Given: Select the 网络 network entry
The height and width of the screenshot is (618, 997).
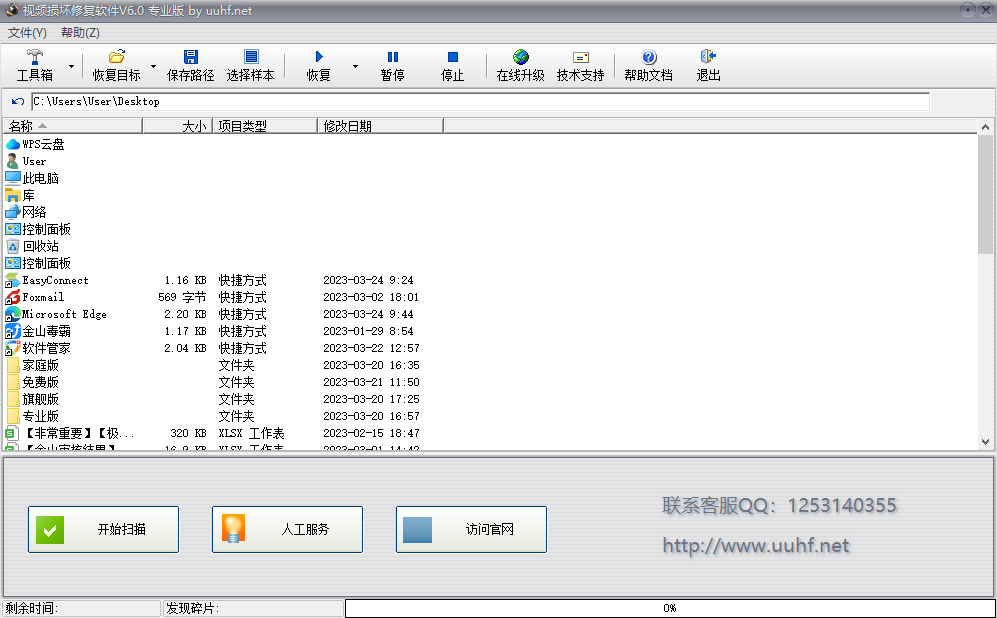Looking at the screenshot, I should [x=26, y=212].
